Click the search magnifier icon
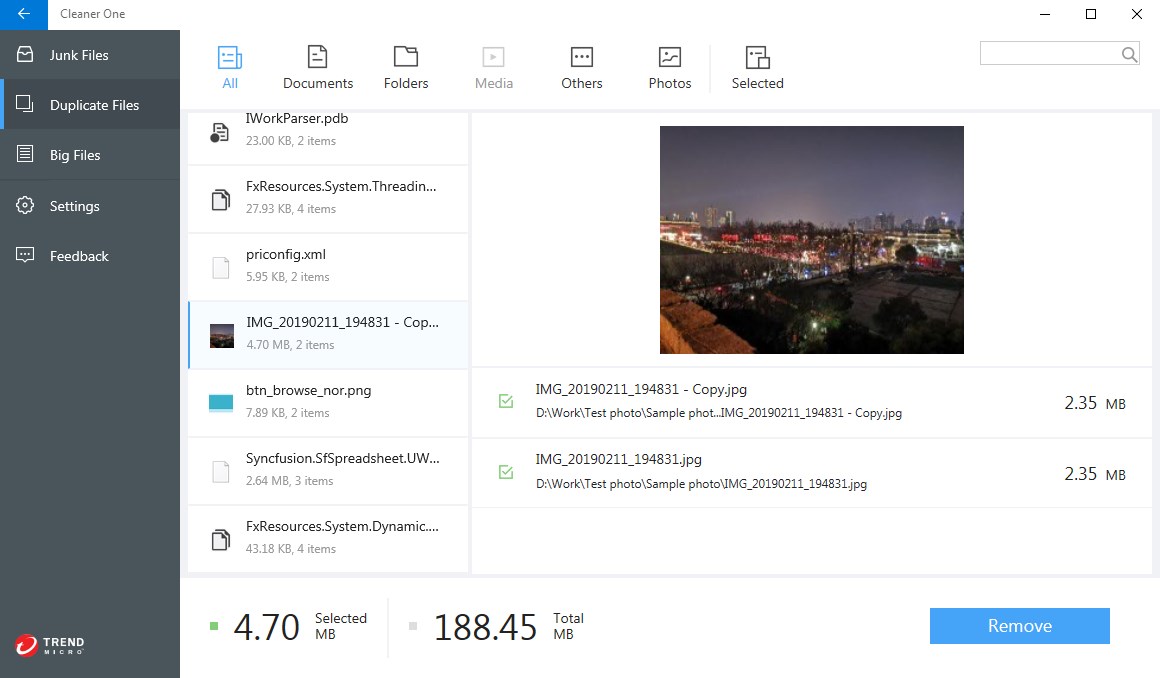The height and width of the screenshot is (678, 1160). click(1129, 54)
